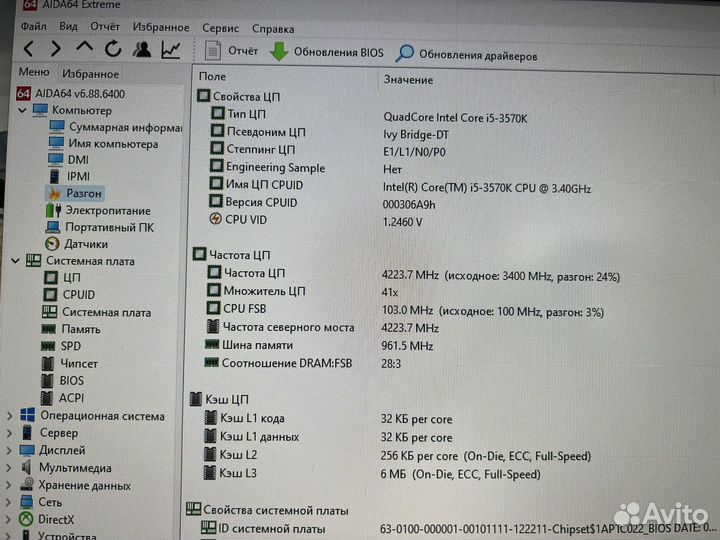Open the performance graph toolbar icon
This screenshot has width=720, height=540.
click(172, 49)
